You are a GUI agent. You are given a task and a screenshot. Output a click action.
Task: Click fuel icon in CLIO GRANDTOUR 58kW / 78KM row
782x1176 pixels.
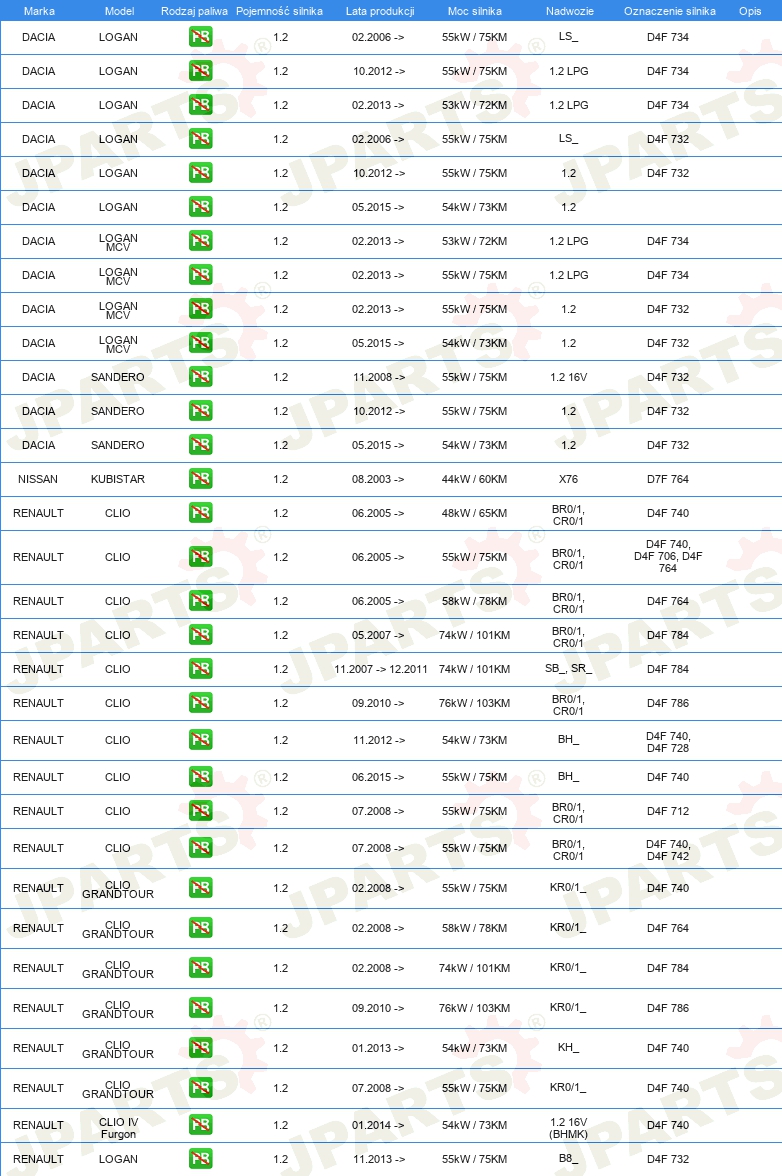[200, 928]
